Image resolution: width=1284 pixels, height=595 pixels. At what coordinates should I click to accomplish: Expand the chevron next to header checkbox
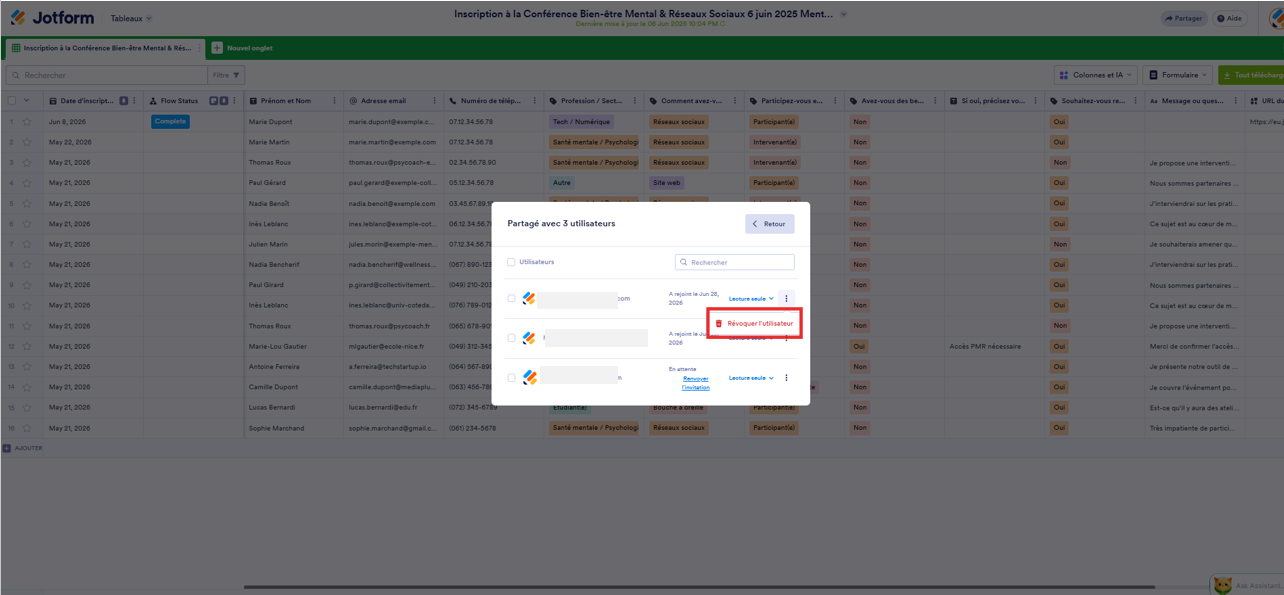(x=26, y=100)
